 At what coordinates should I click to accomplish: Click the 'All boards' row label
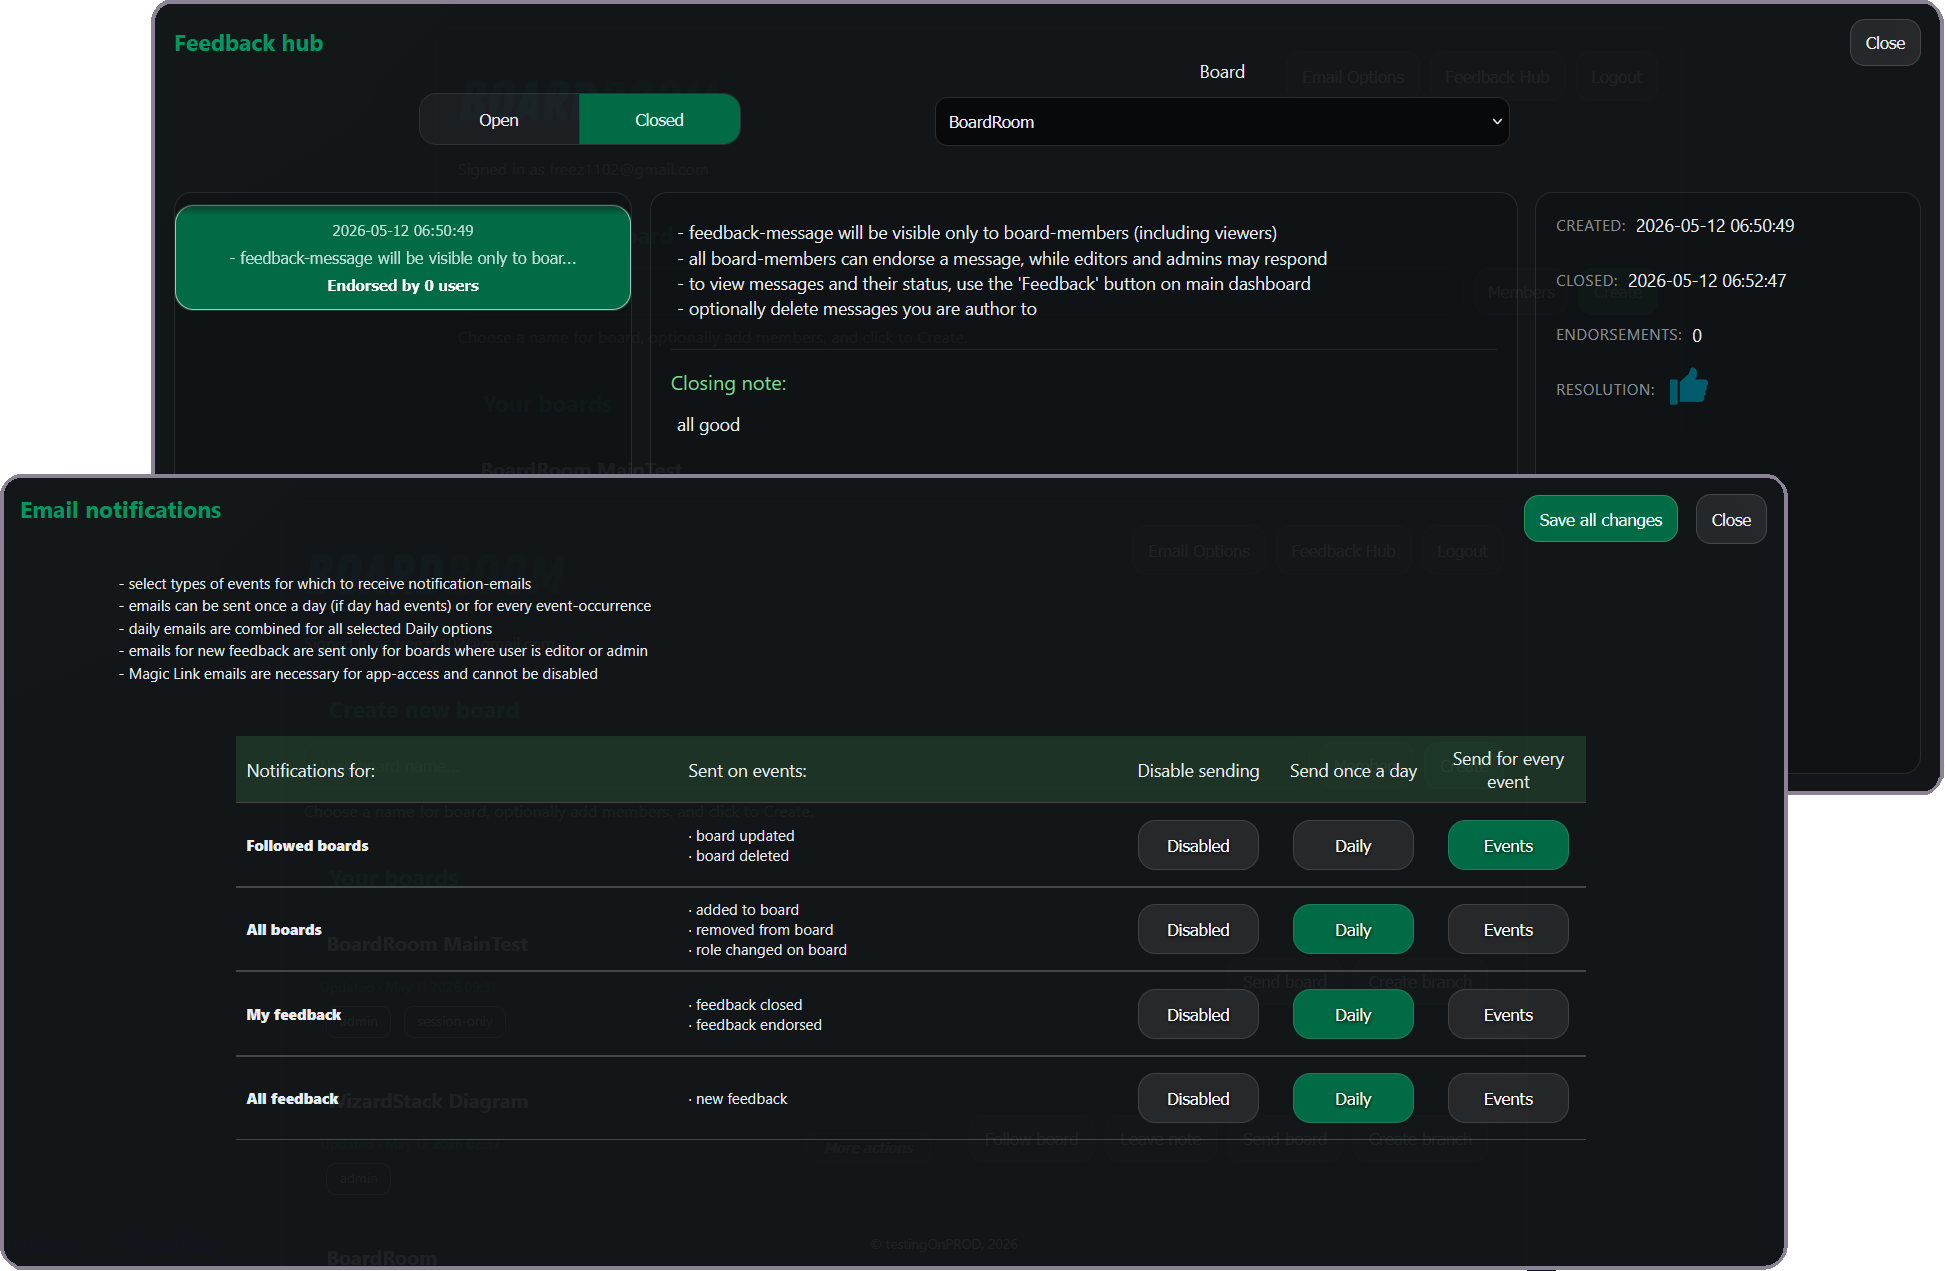tap(284, 930)
